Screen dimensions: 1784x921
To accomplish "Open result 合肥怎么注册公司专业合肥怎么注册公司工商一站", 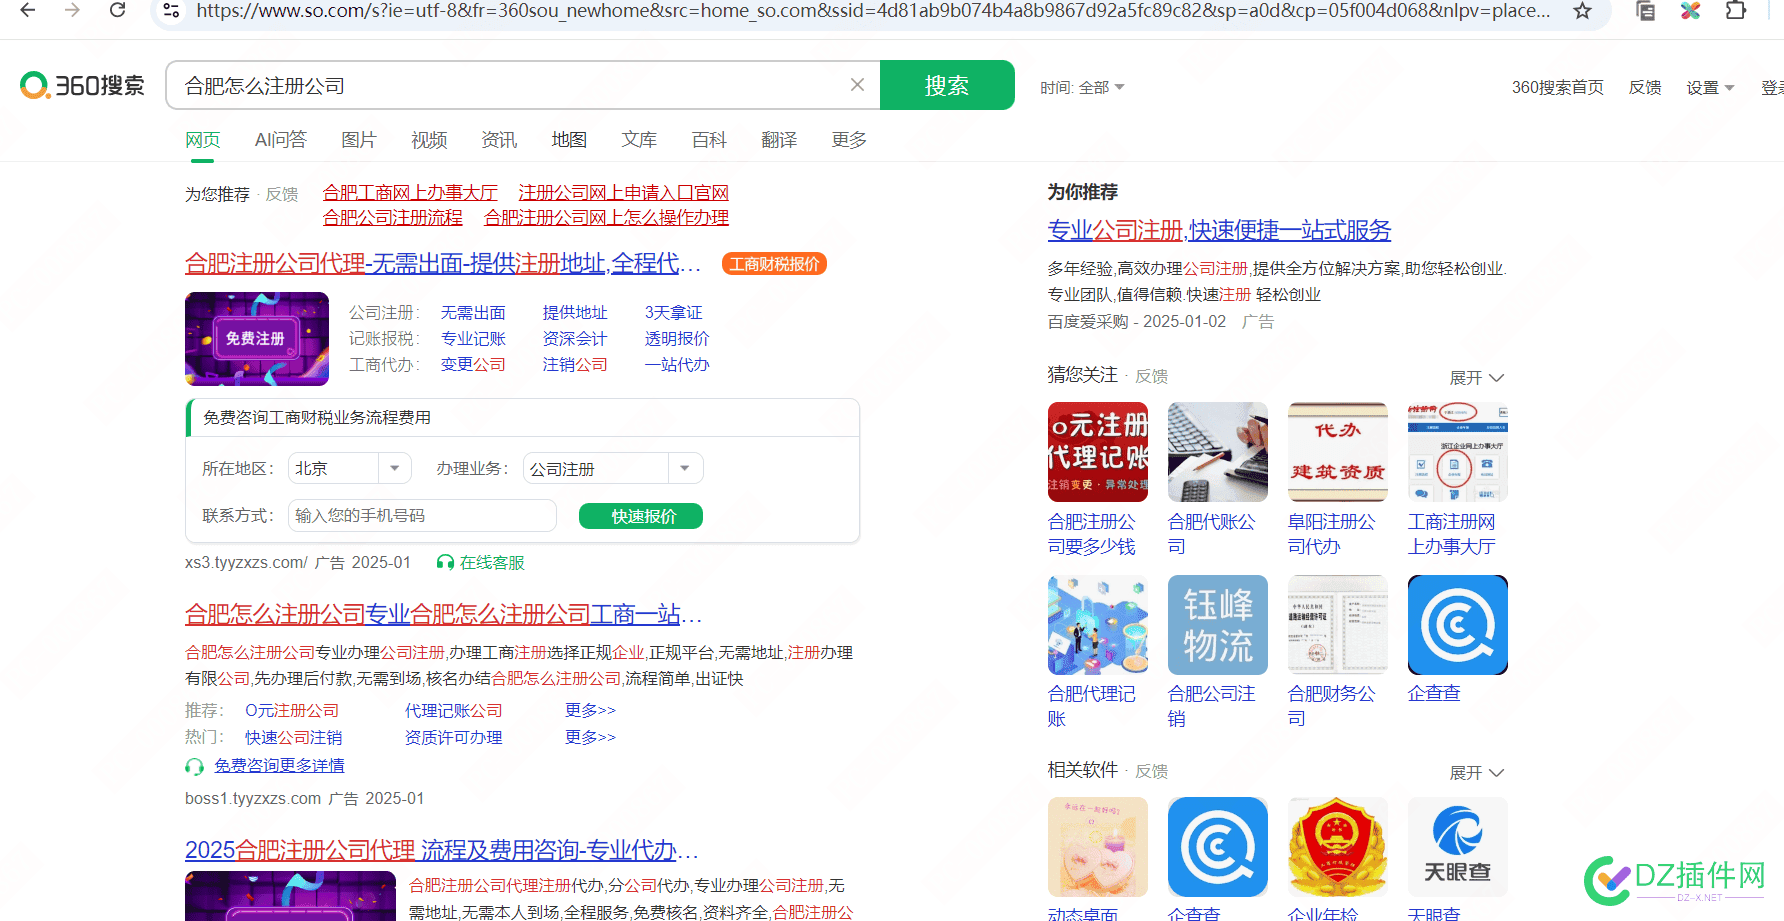I will click(443, 614).
